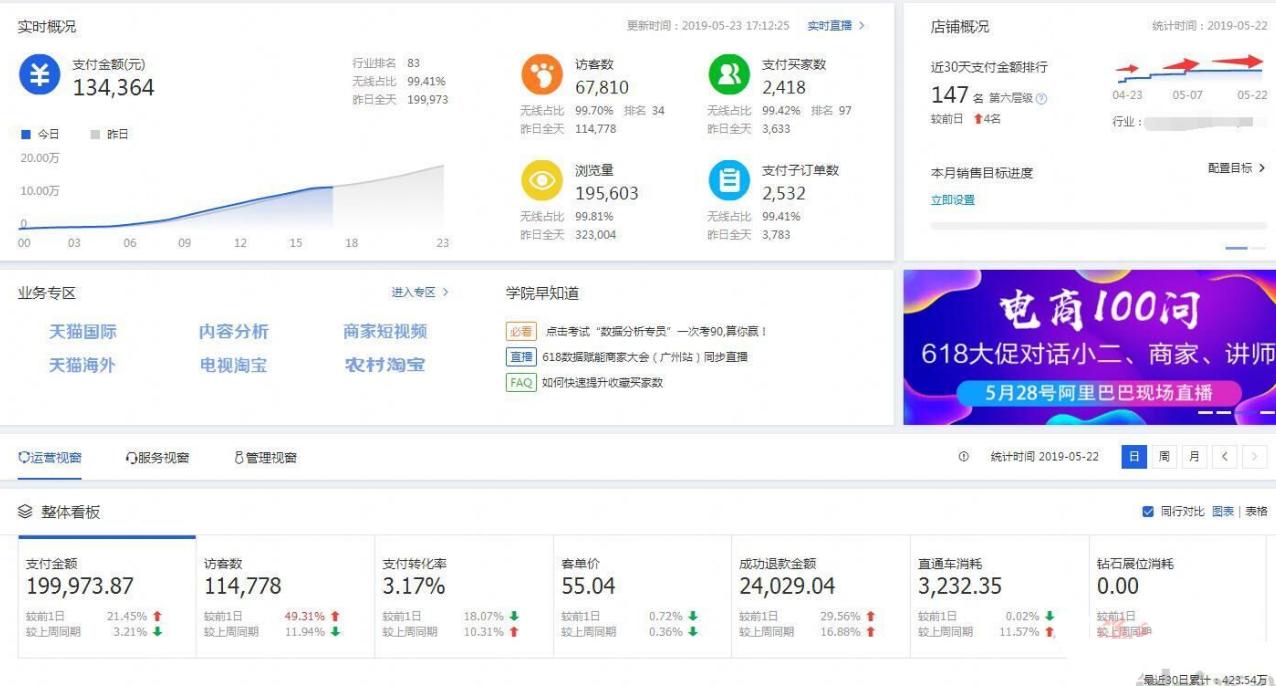Click the green 支付买家数 buyers icon
This screenshot has width=1276, height=686.
coord(728,74)
